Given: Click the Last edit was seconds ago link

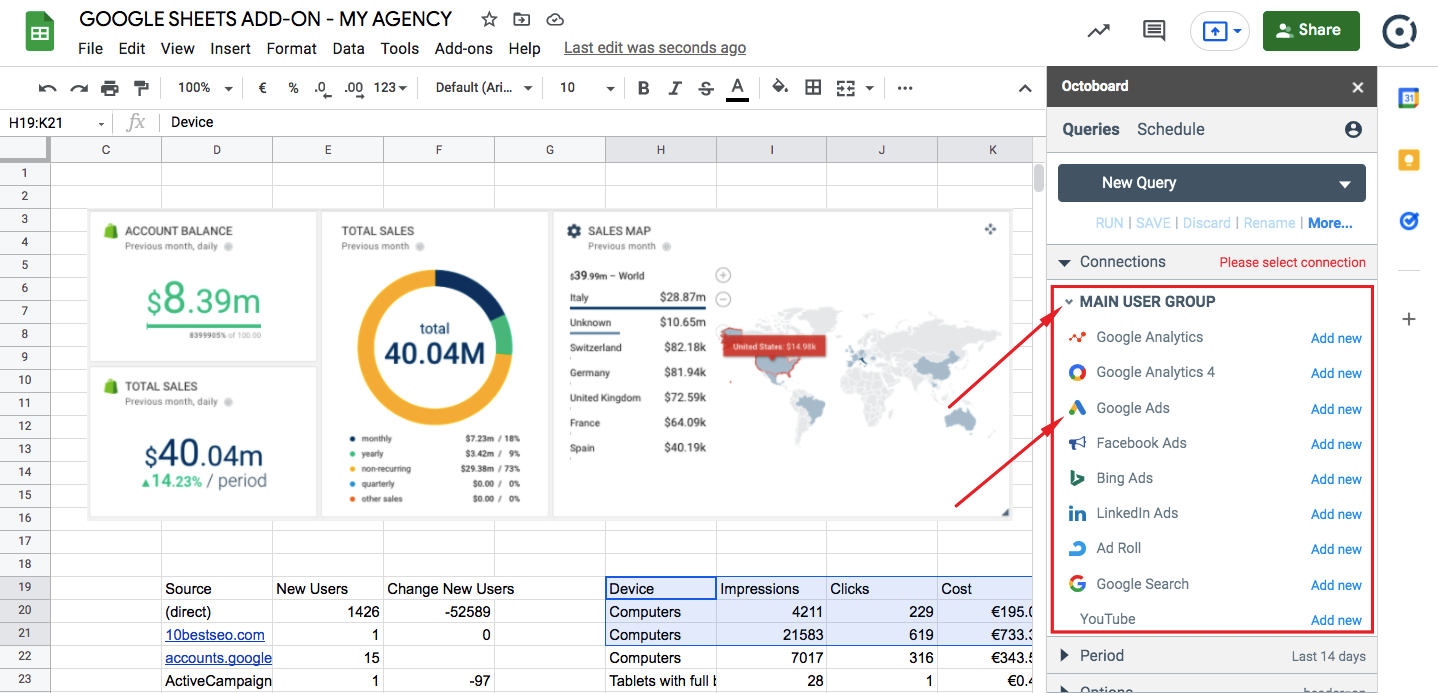Looking at the screenshot, I should coord(655,48).
